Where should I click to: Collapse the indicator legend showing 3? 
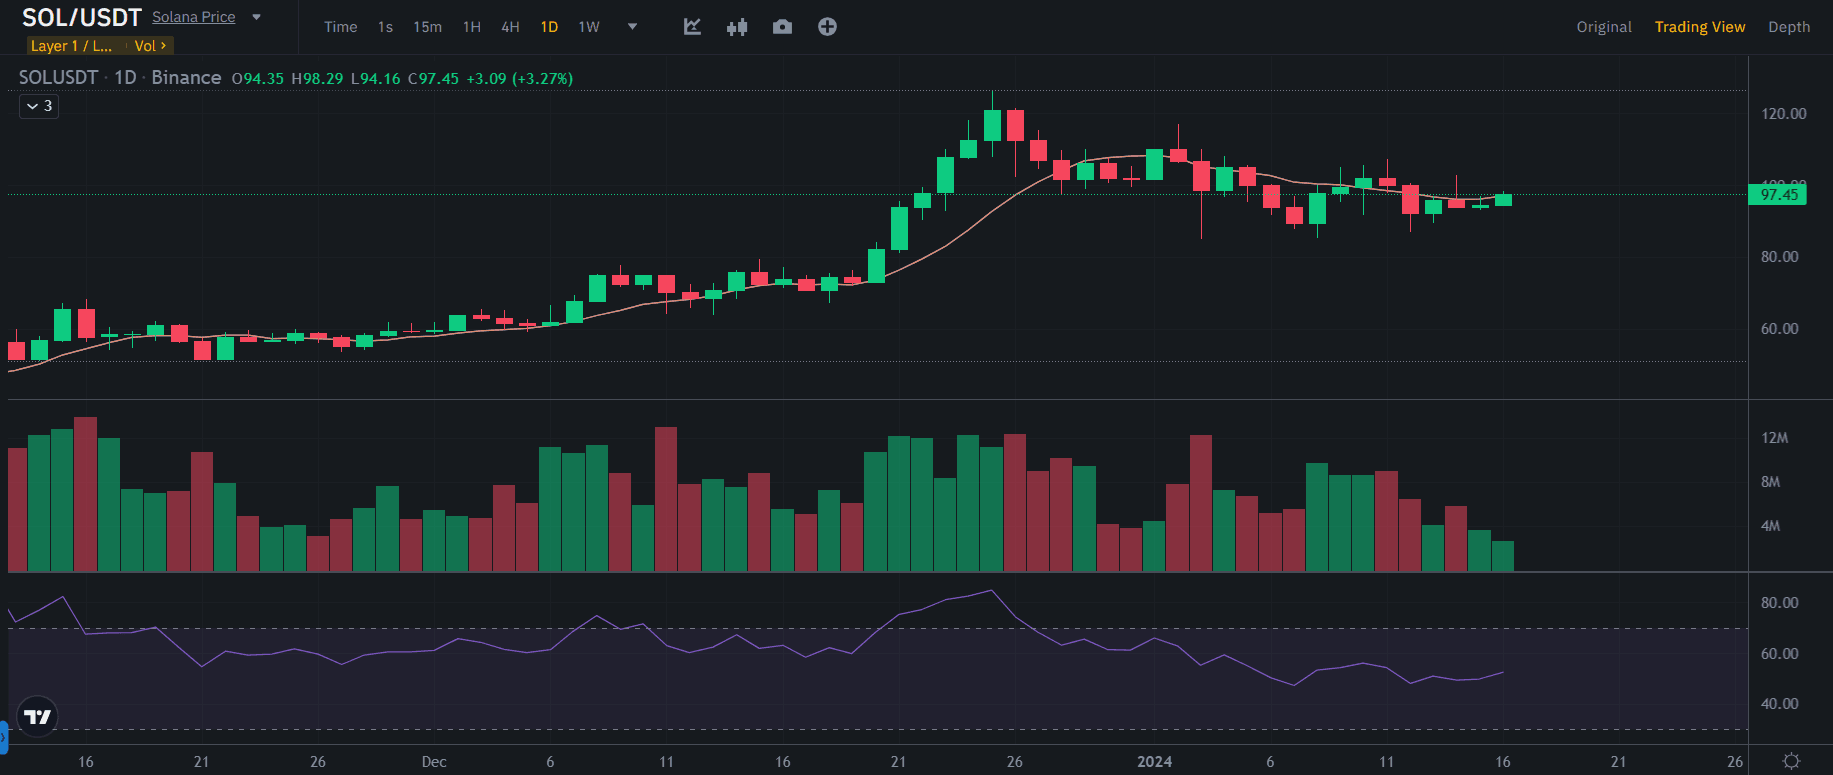(39, 106)
